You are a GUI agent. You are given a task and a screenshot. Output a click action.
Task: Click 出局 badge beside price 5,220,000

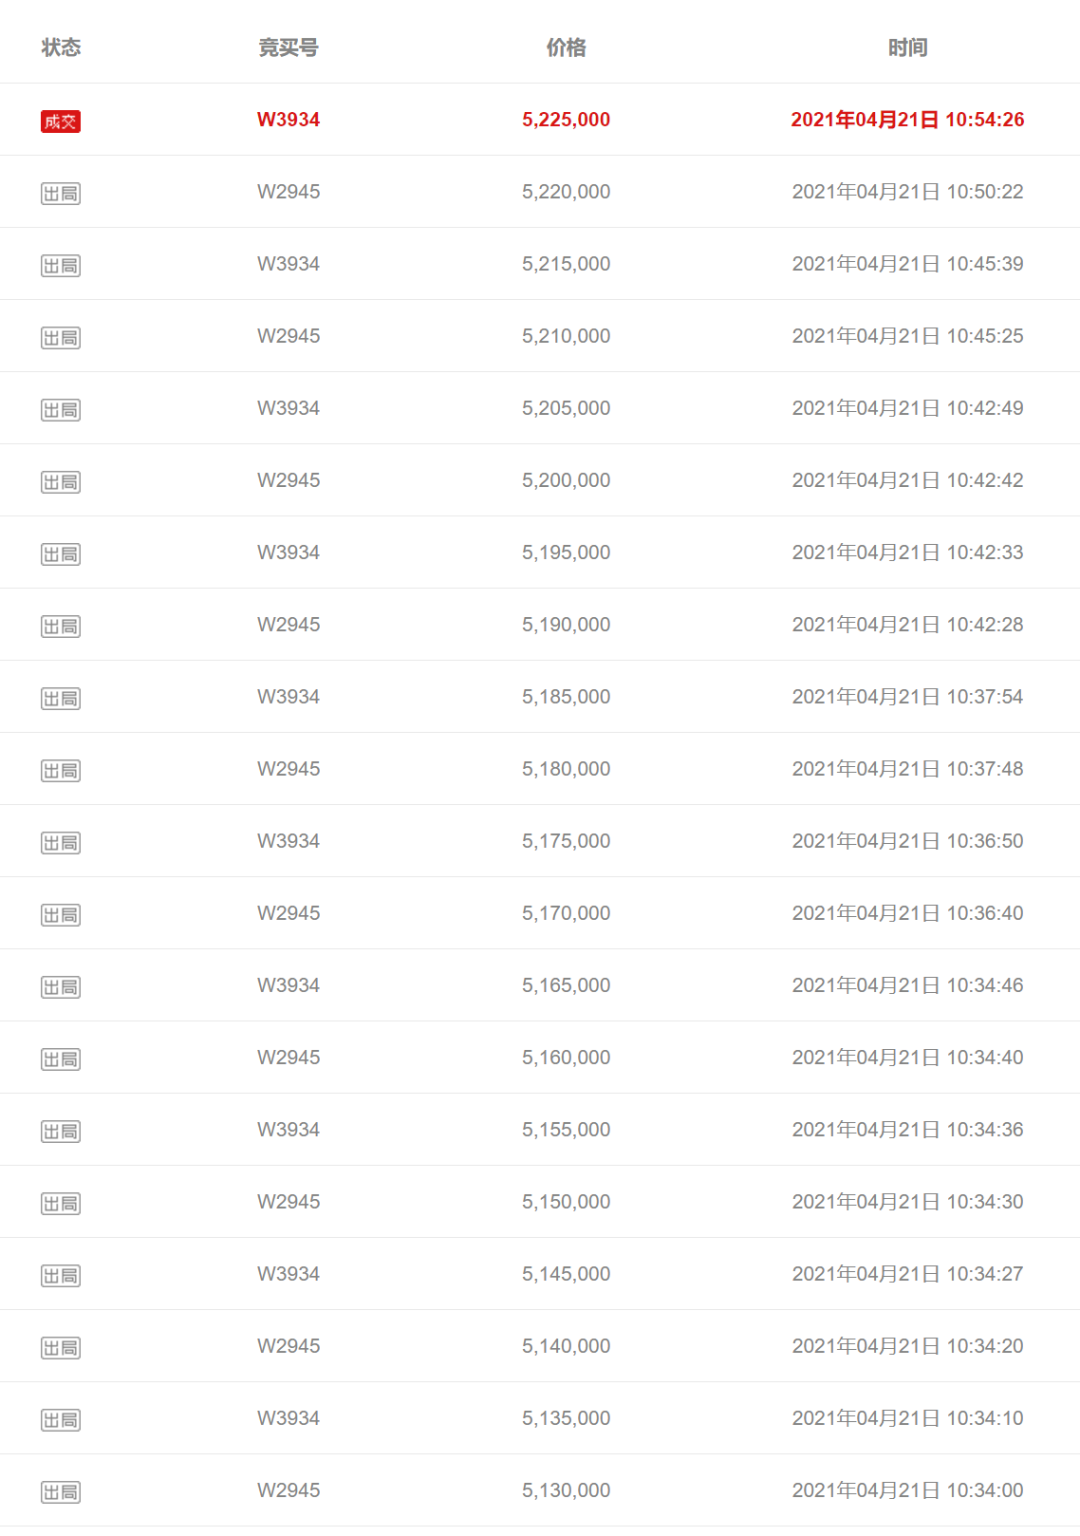tap(60, 193)
